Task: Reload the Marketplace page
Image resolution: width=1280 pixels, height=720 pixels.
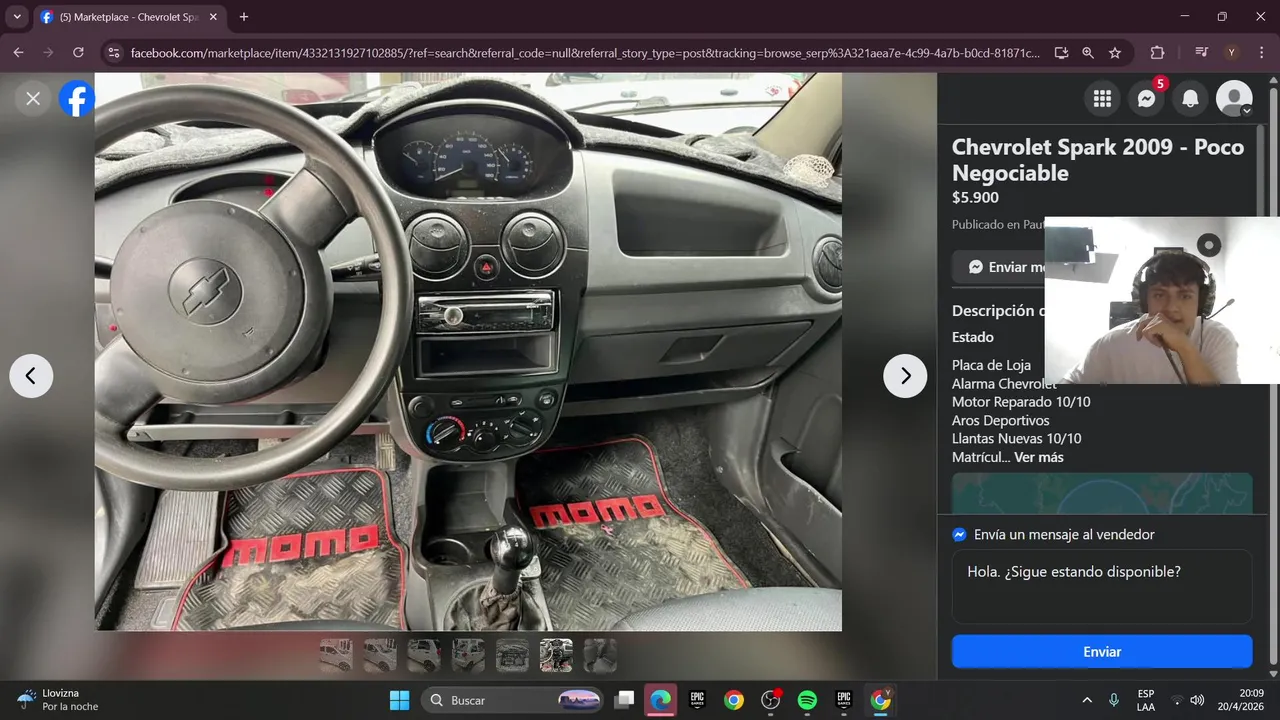Action: 78,53
